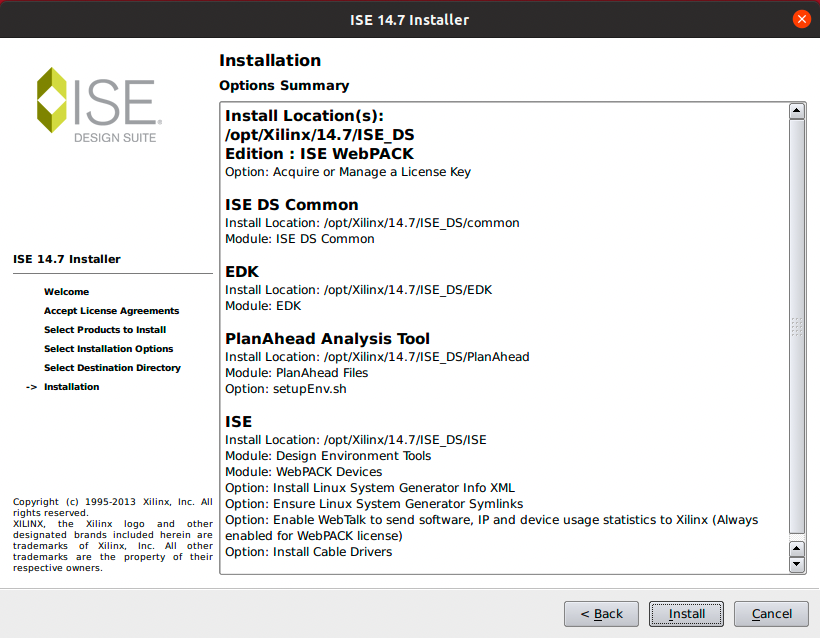Click the ISE_DS/common install location line
The image size is (820, 638).
click(x=372, y=223)
